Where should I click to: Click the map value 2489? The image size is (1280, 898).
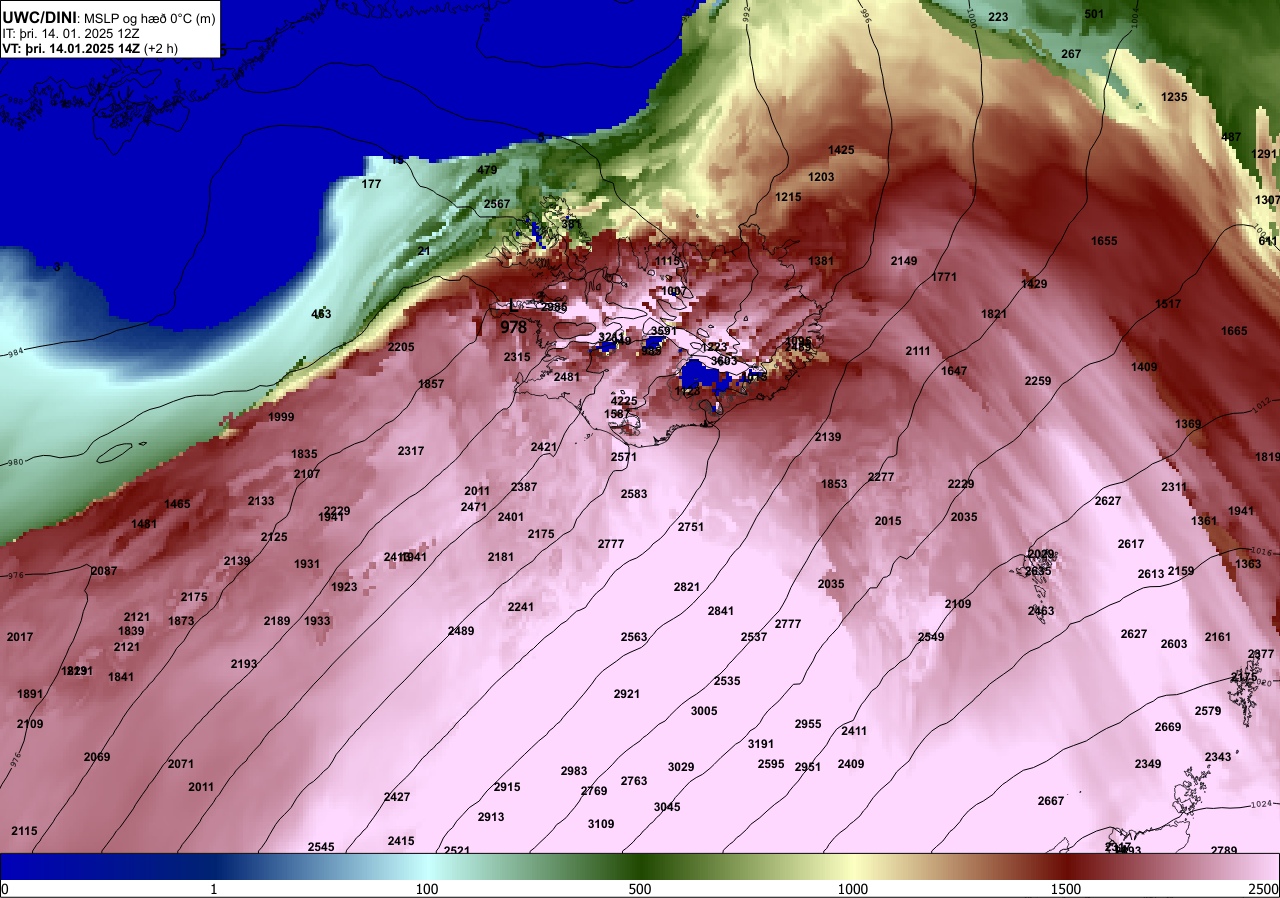point(461,631)
